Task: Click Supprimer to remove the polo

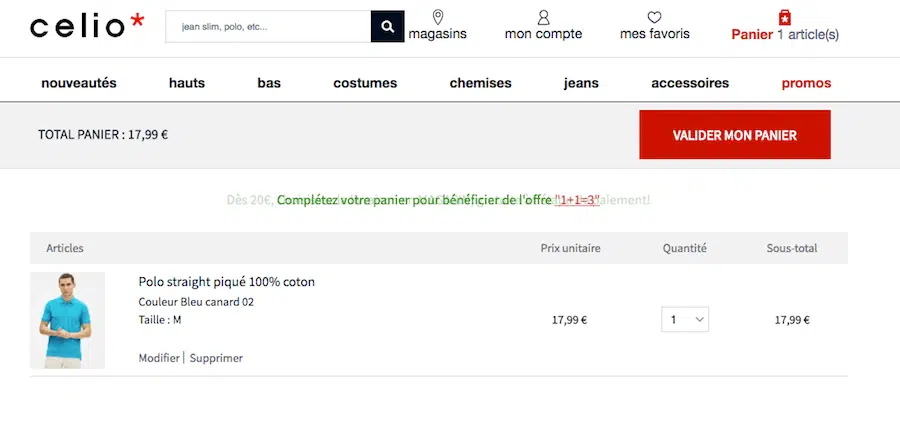Action: click(x=216, y=358)
